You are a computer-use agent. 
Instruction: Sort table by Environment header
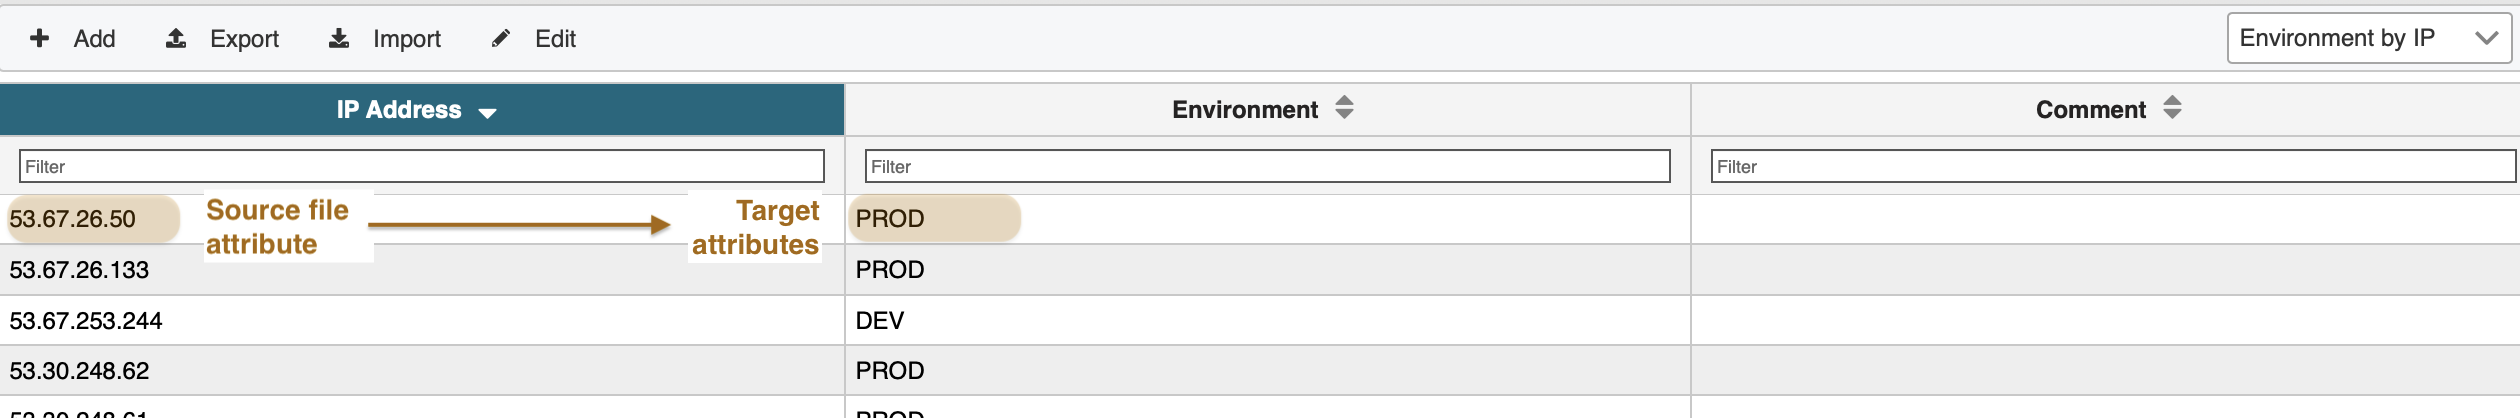click(x=1245, y=110)
